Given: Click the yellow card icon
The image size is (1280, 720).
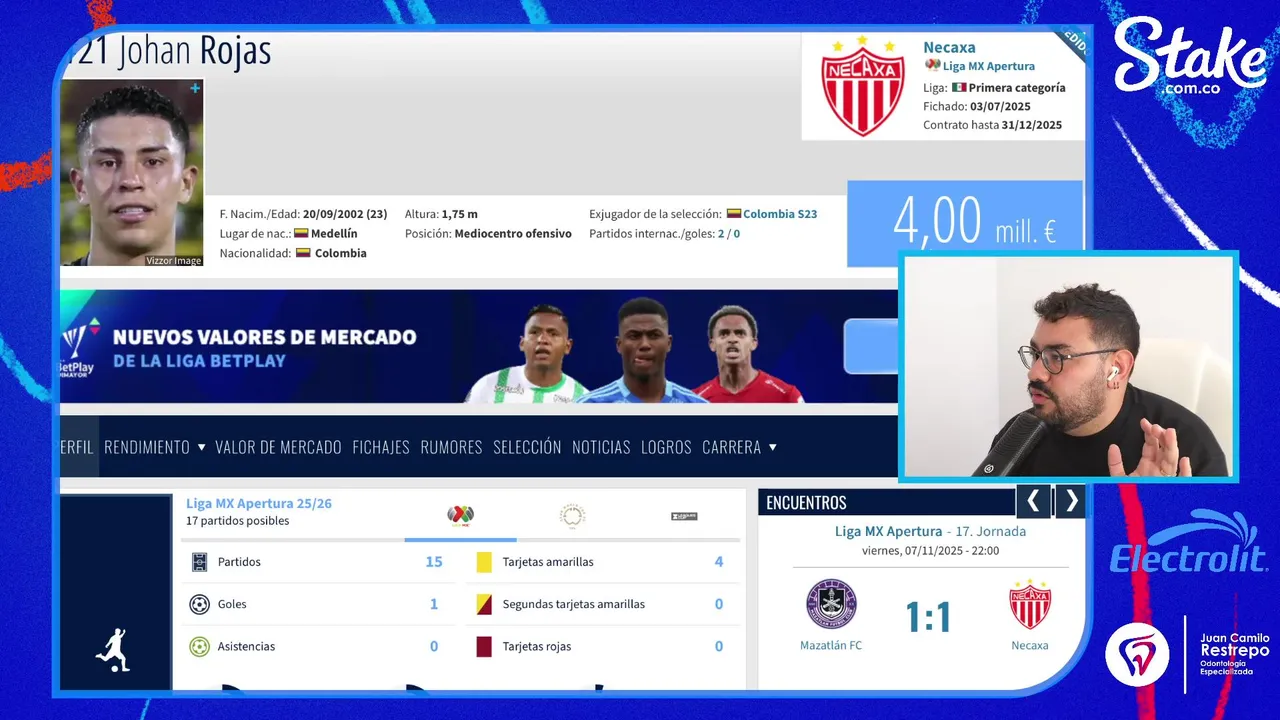Looking at the screenshot, I should pos(484,562).
